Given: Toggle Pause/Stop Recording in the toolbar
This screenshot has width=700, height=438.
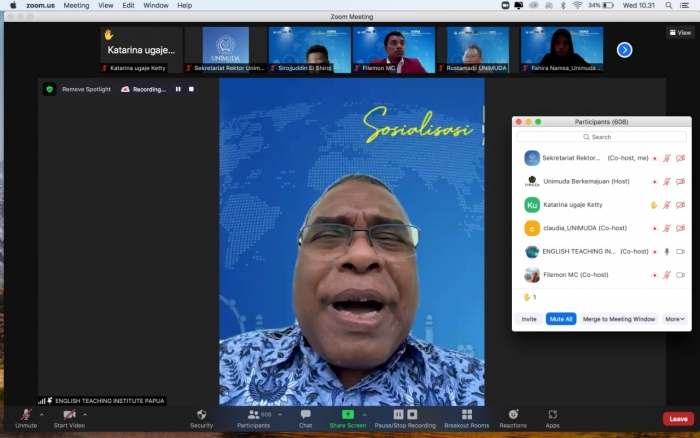Looking at the screenshot, I should pyautogui.click(x=405, y=415).
